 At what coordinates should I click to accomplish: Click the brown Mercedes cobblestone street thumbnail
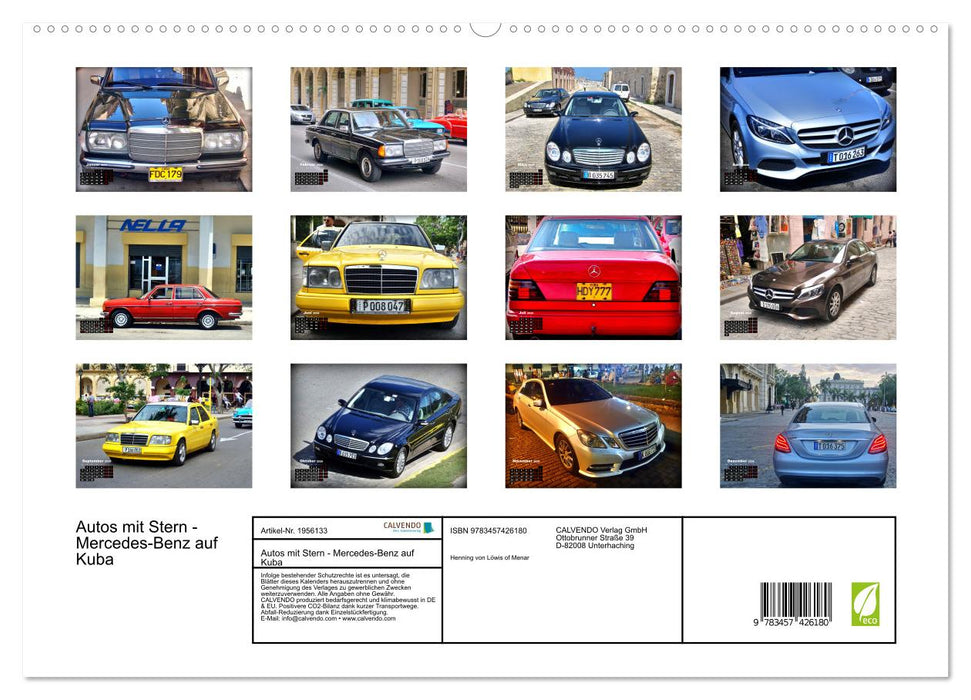807,277
